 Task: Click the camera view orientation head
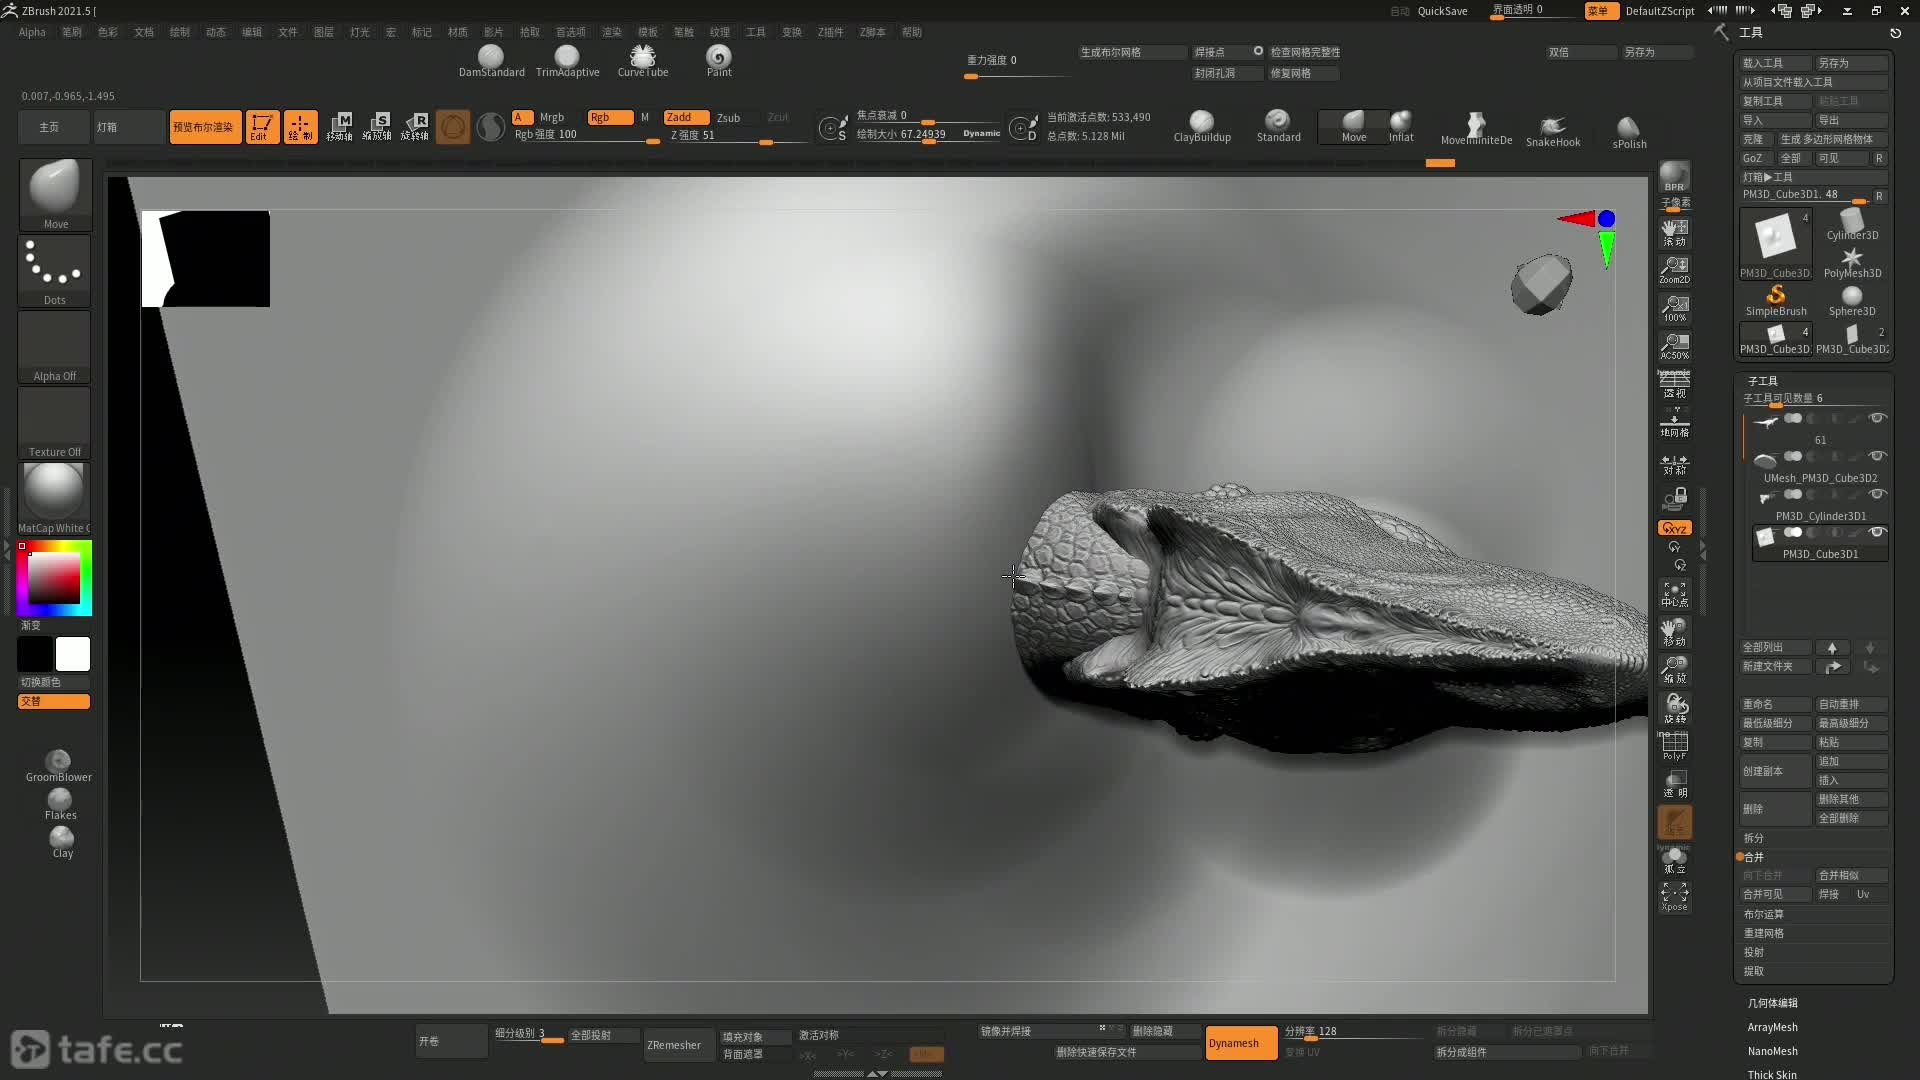click(1540, 284)
